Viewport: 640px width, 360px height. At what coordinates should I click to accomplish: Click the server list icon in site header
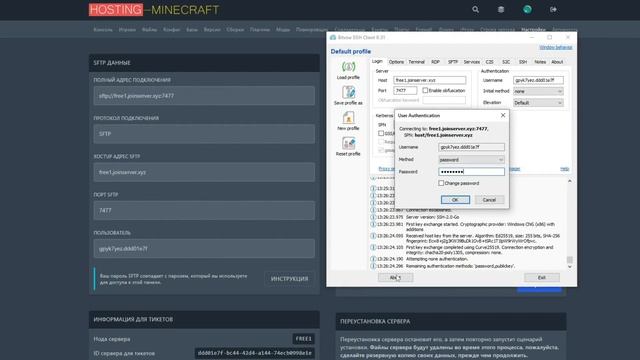pos(501,9)
